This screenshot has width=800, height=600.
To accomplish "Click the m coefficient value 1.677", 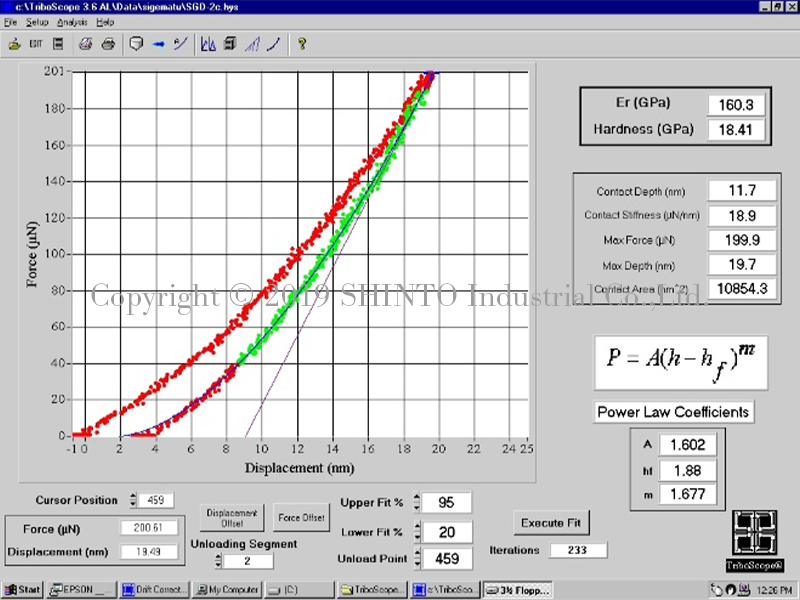I will point(688,494).
